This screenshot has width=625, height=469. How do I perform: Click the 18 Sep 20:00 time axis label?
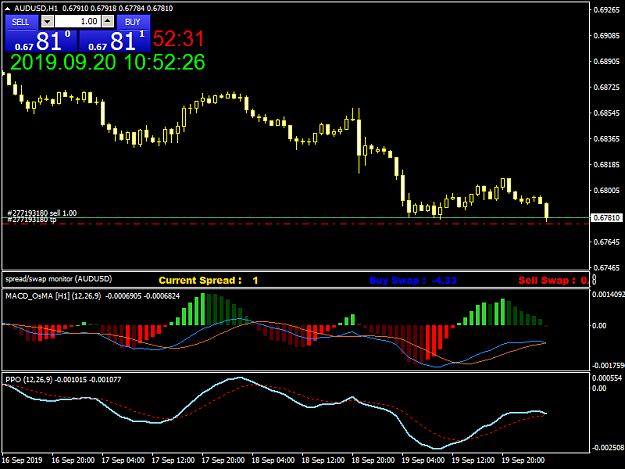(x=373, y=460)
